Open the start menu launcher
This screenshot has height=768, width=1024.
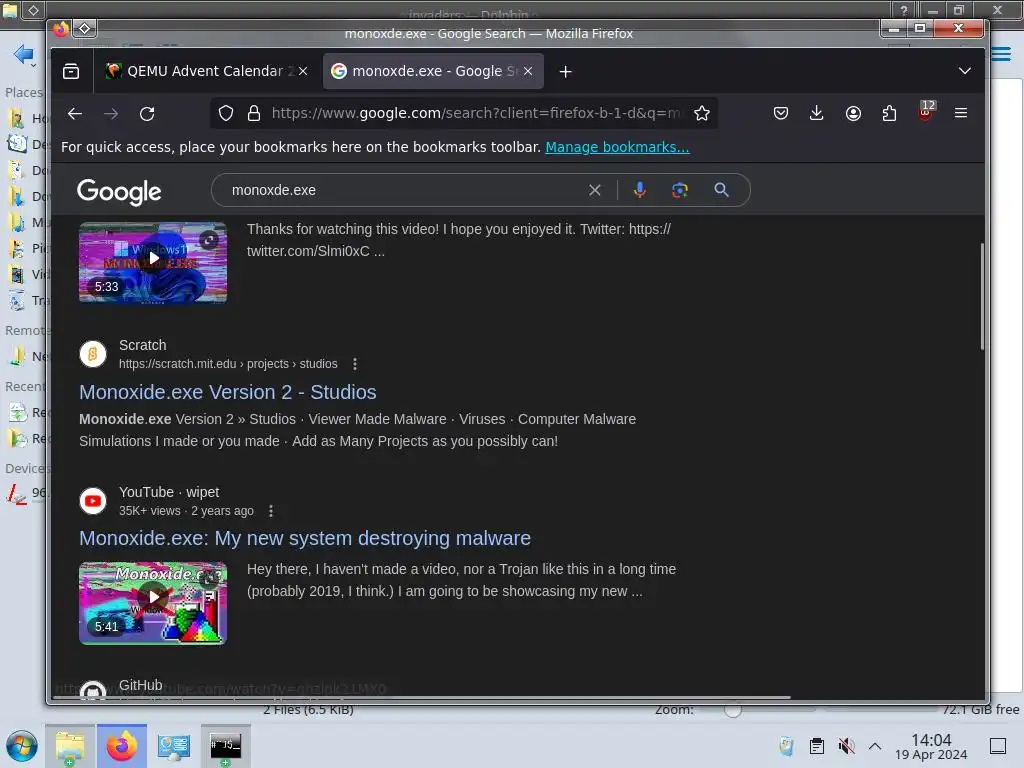[x=22, y=746]
